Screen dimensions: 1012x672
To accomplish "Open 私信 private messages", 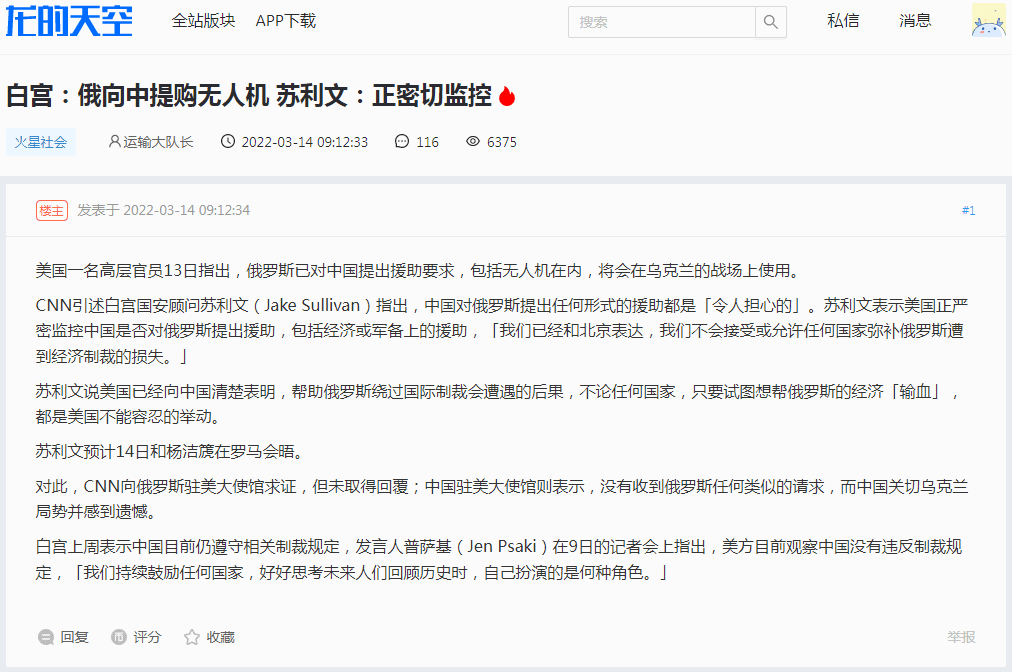I will click(x=843, y=21).
